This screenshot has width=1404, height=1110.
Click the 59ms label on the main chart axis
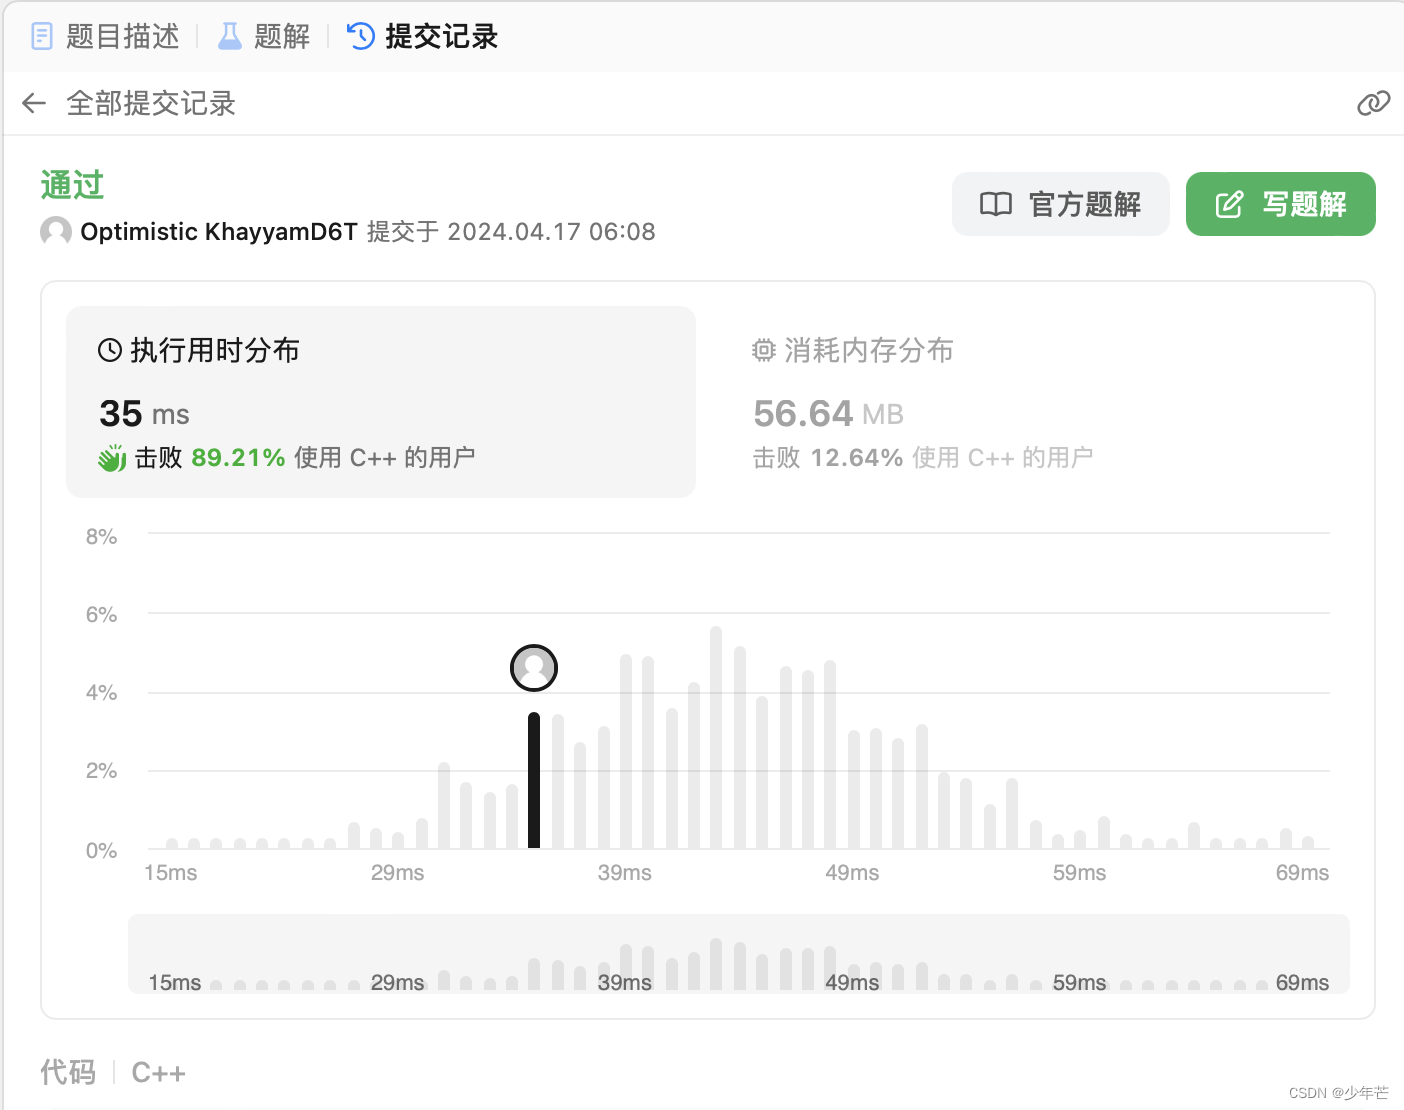[x=1079, y=872]
